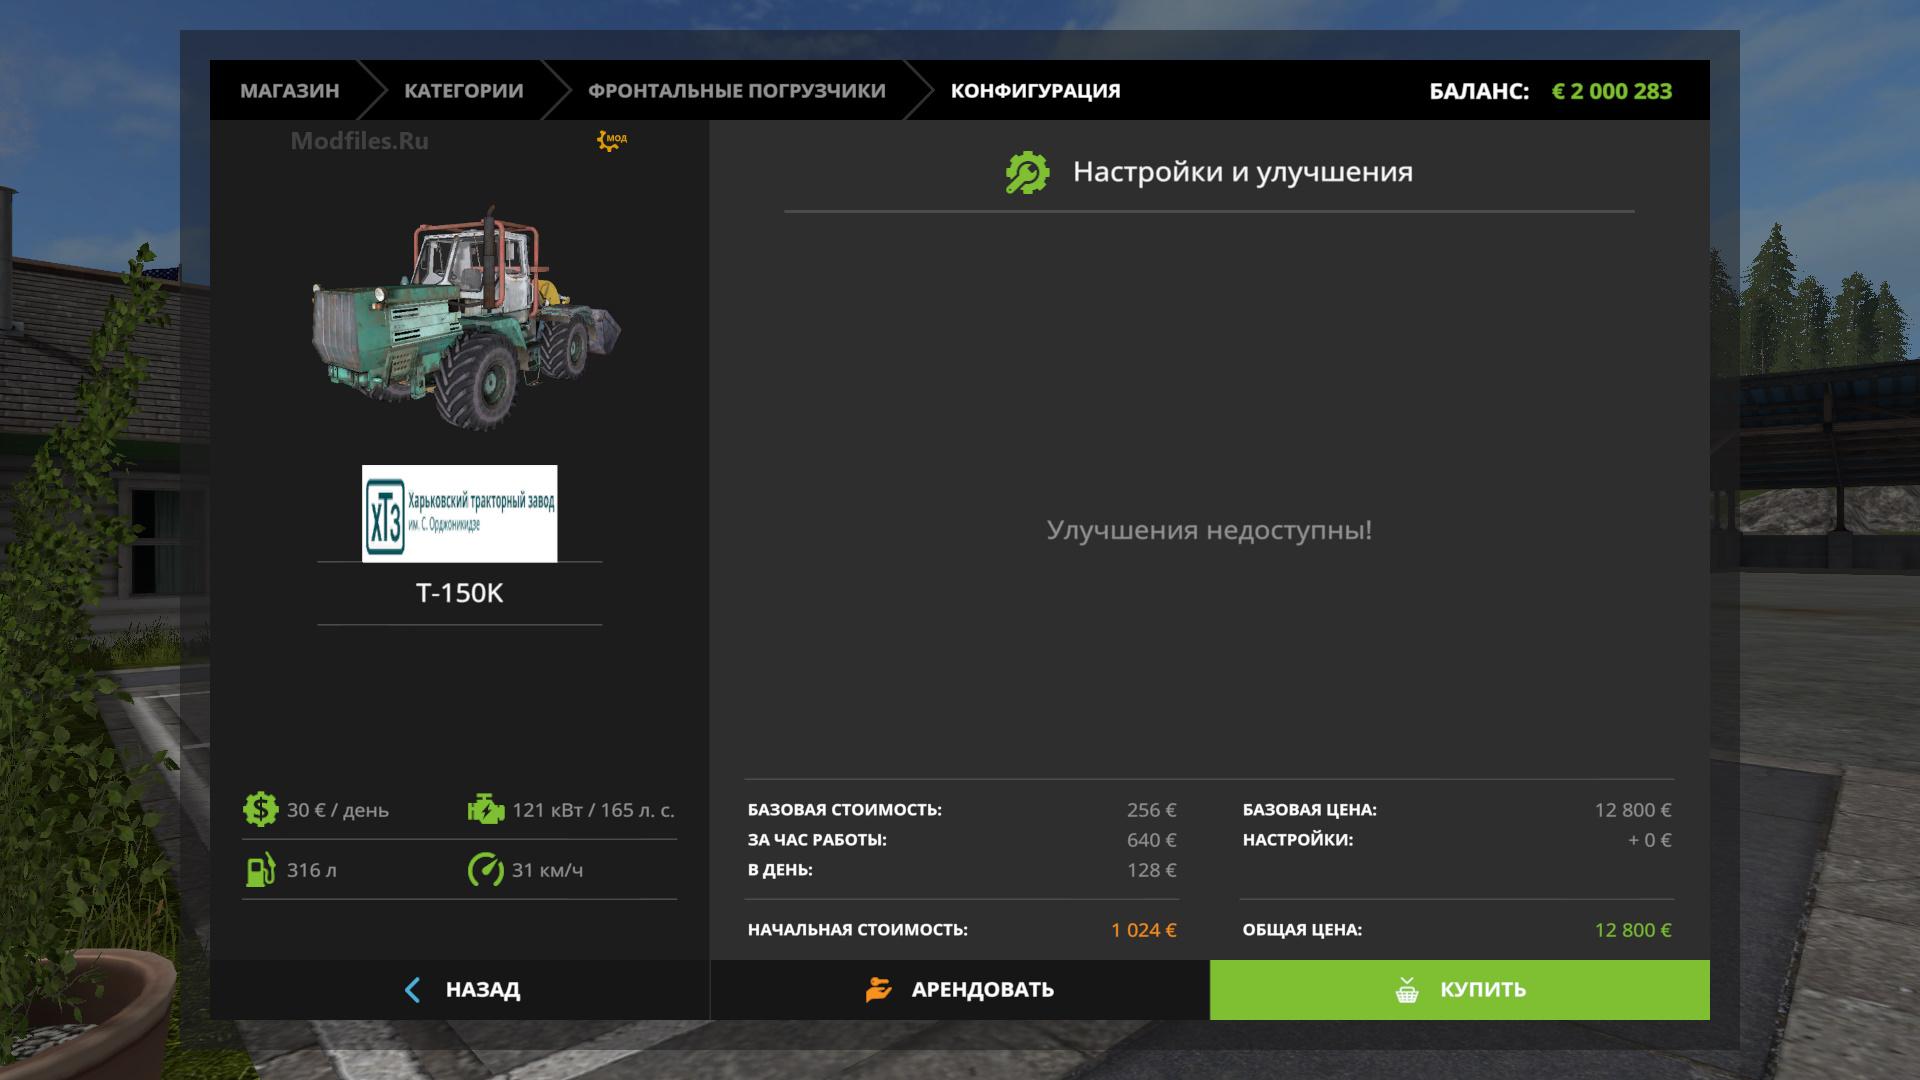Click the balance amount € 2 000 283

pyautogui.click(x=1611, y=91)
